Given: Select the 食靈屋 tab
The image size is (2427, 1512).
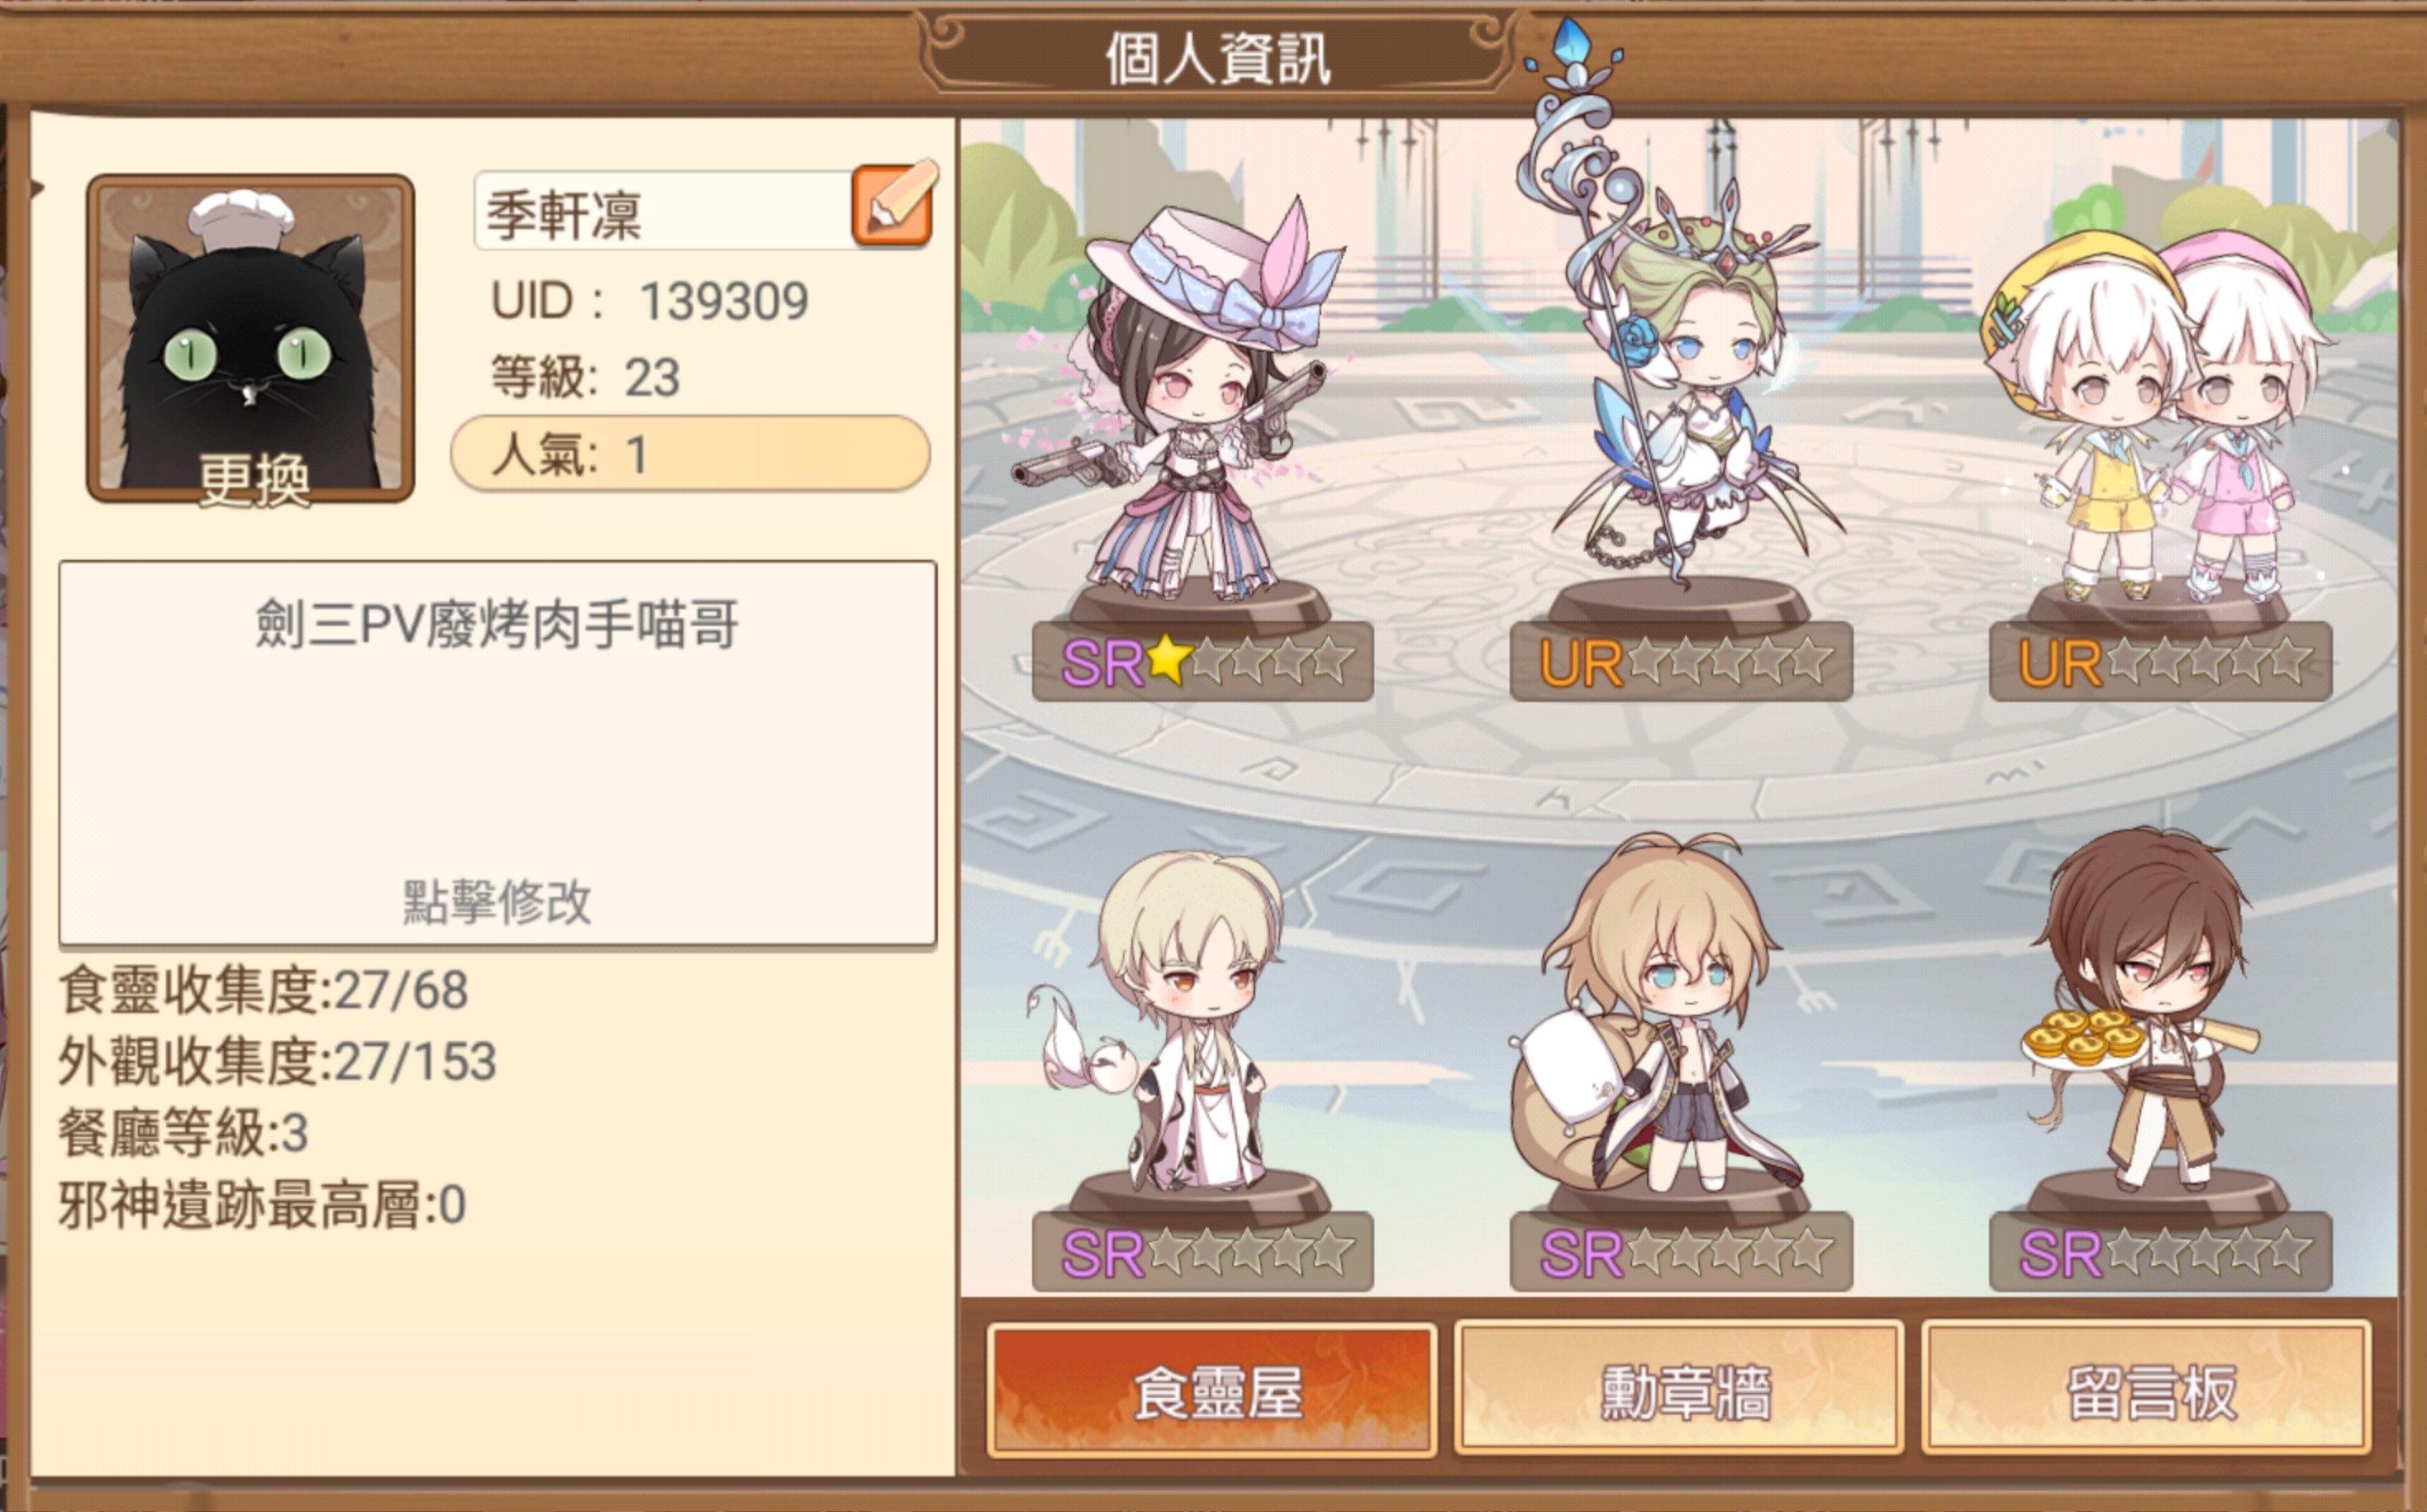Looking at the screenshot, I should point(1212,1389).
